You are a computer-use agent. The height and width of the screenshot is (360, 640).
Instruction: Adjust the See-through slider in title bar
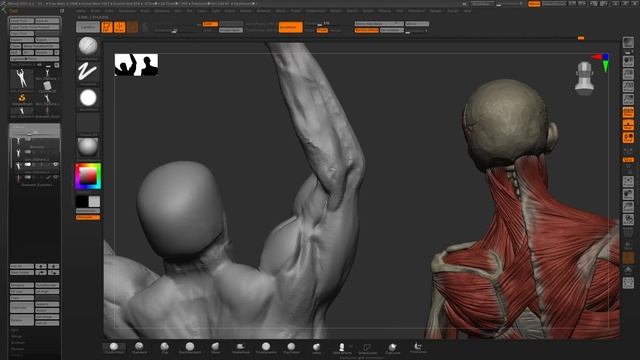(509, 4)
